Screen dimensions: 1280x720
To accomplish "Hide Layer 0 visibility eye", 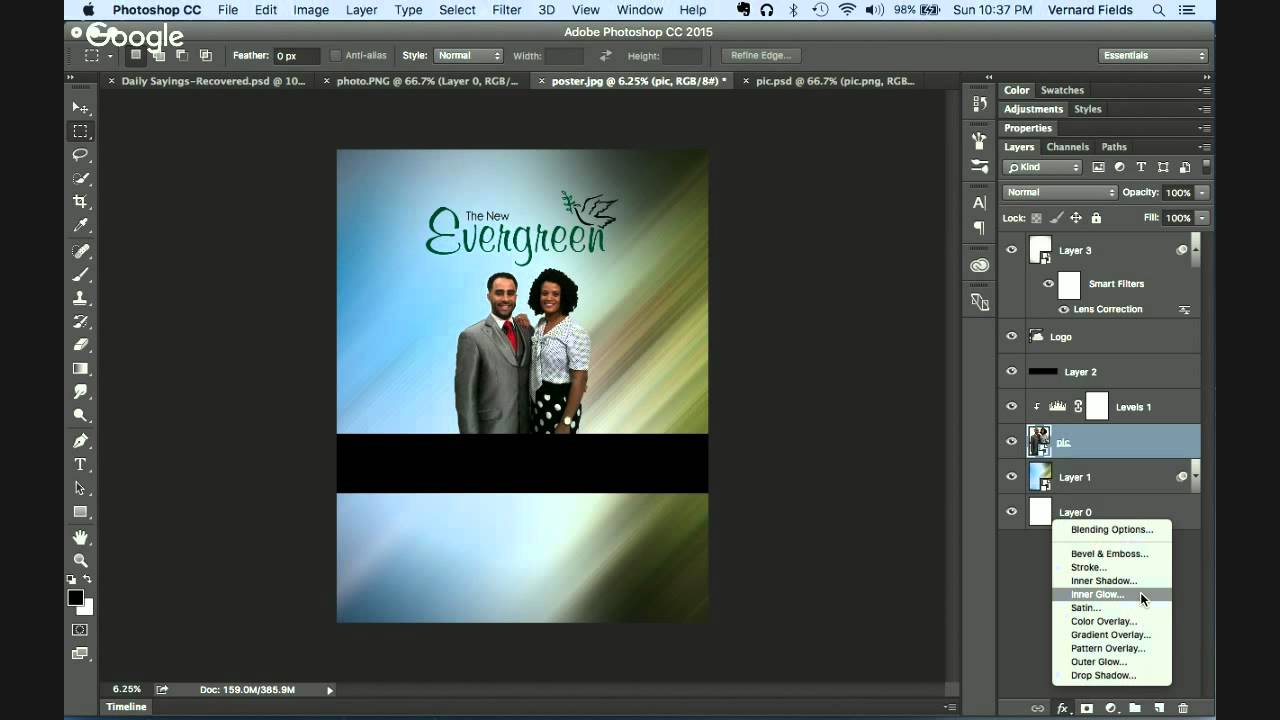I will pos(1011,511).
